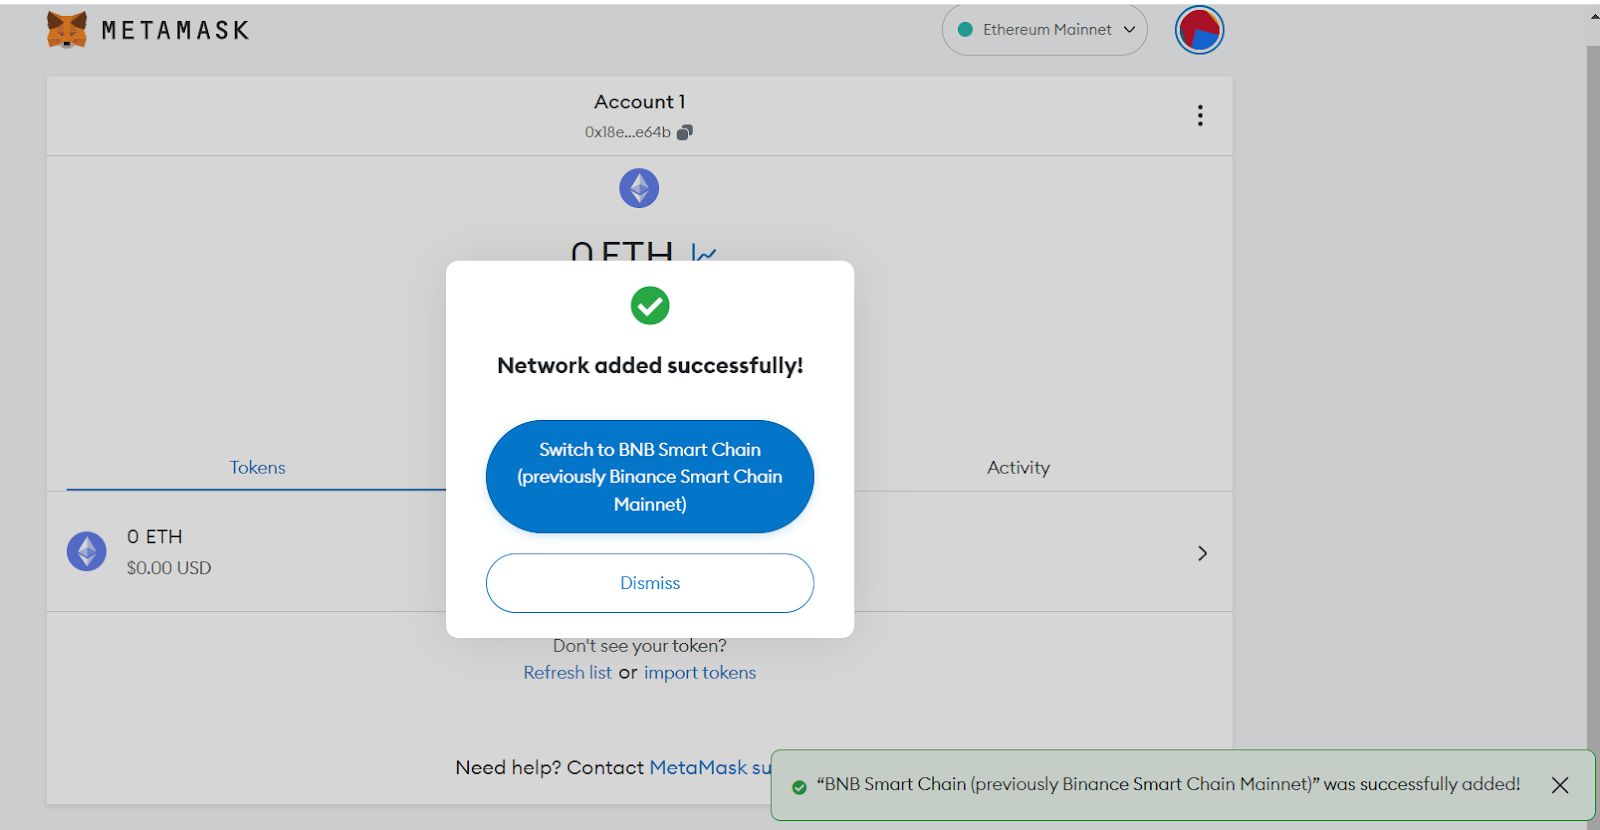Open the MetaMask support link
The height and width of the screenshot is (830, 1600).
[x=710, y=767]
